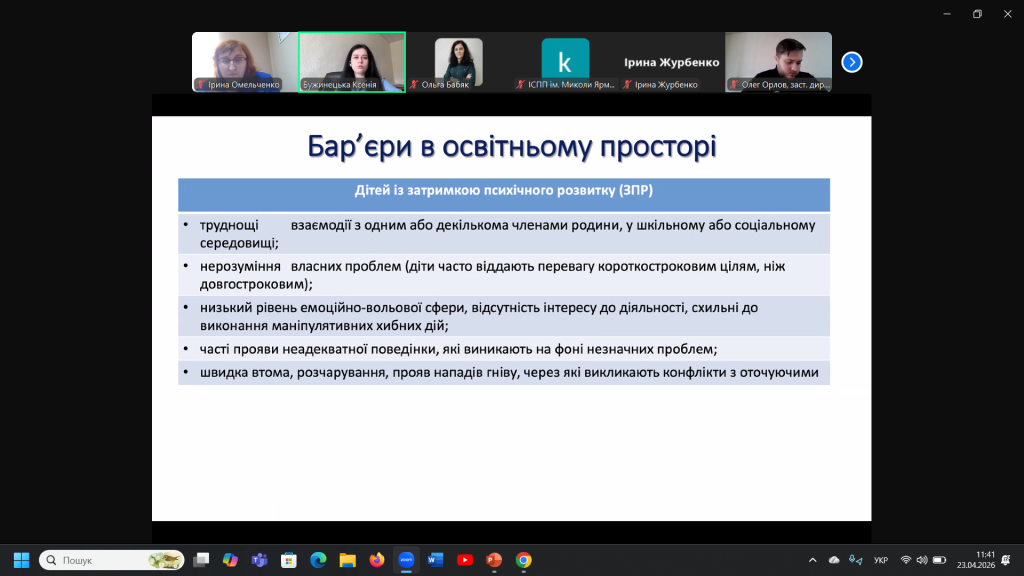Image resolution: width=1024 pixels, height=576 pixels.
Task: Open the УКР language switcher
Action: (x=881, y=560)
